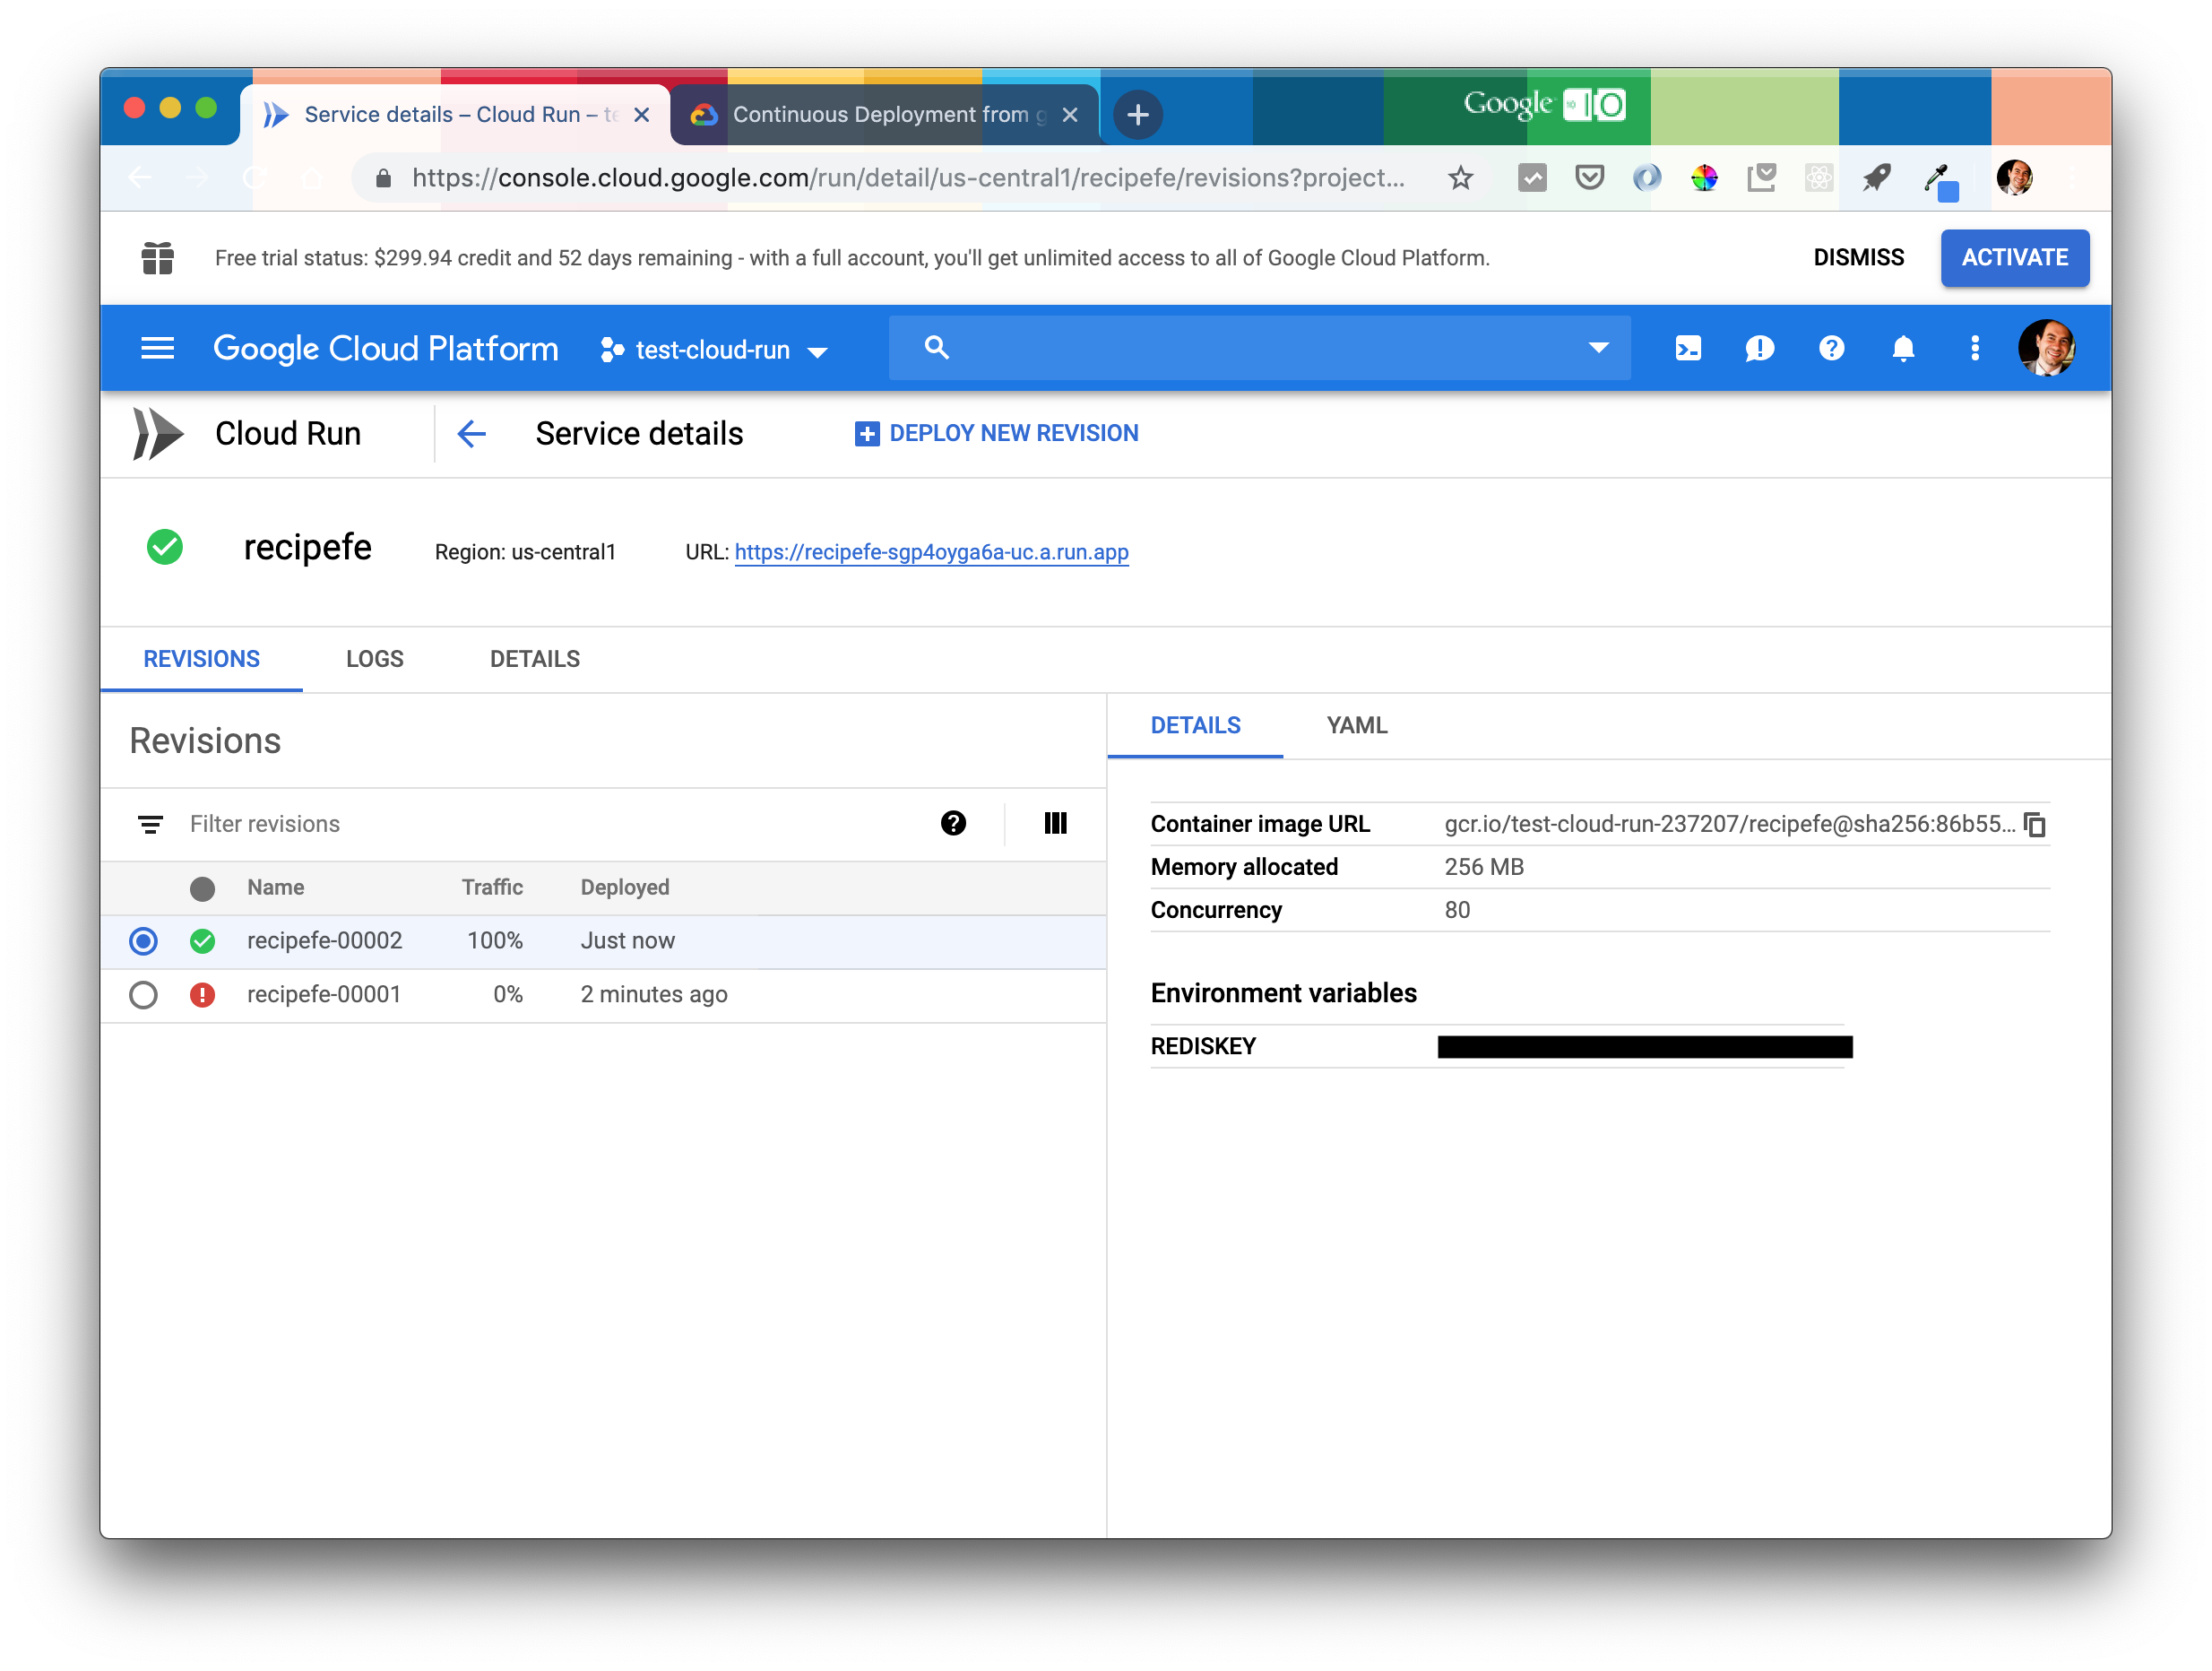Click the notifications bell icon

pyautogui.click(x=1904, y=348)
